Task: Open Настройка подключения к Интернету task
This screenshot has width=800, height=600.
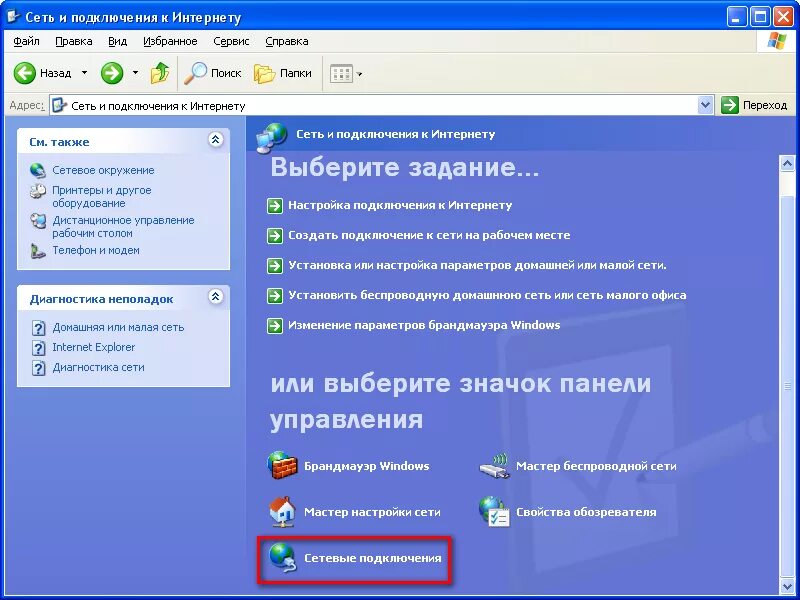Action: tap(400, 205)
